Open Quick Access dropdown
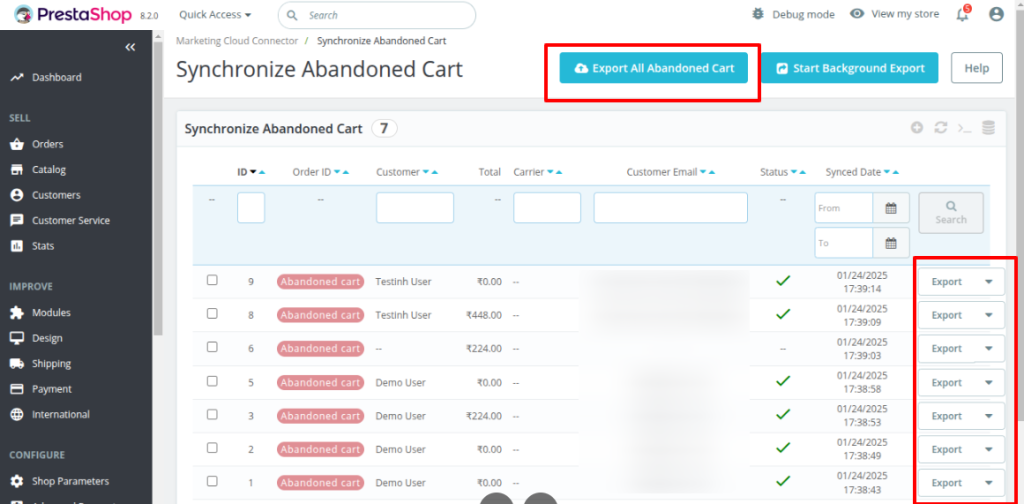Screen dimensions: 1024x504 pyautogui.click(x=215, y=14)
